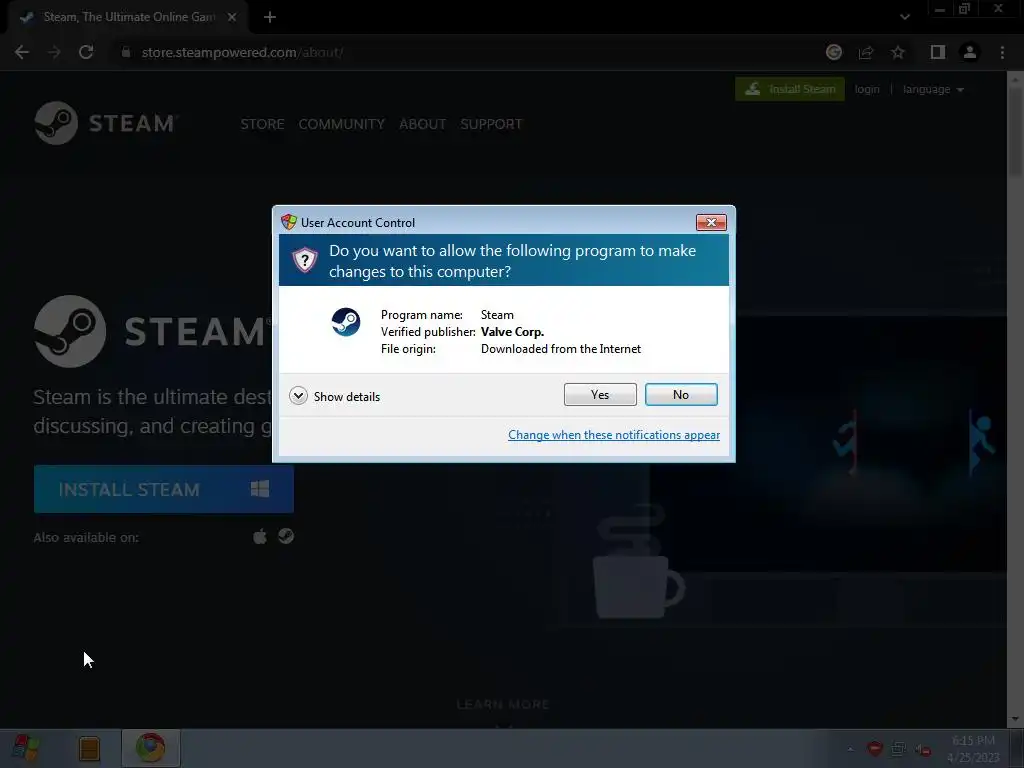This screenshot has width=1024, height=768.
Task: Open the Windows Start button
Action: 26,748
